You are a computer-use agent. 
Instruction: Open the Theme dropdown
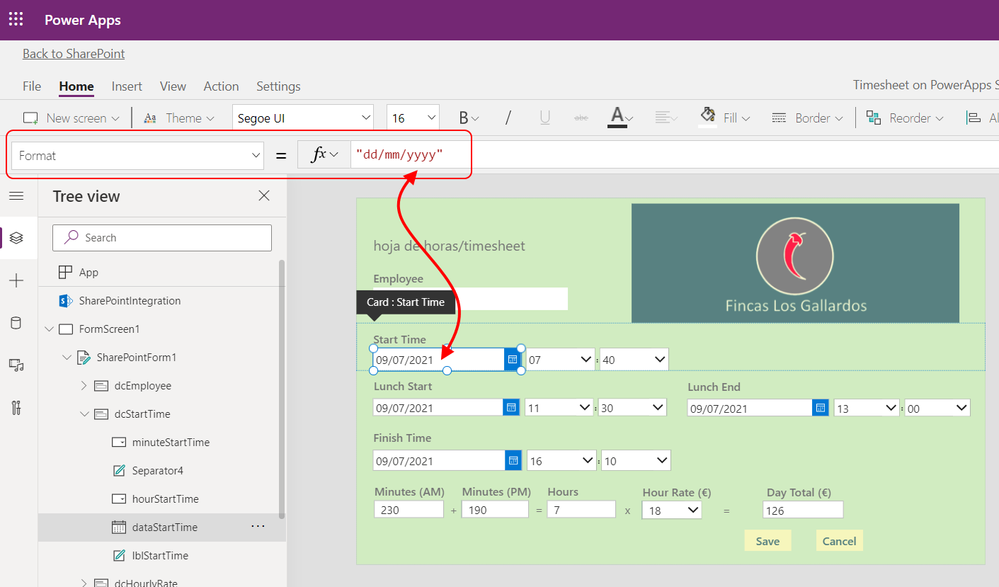(x=179, y=118)
